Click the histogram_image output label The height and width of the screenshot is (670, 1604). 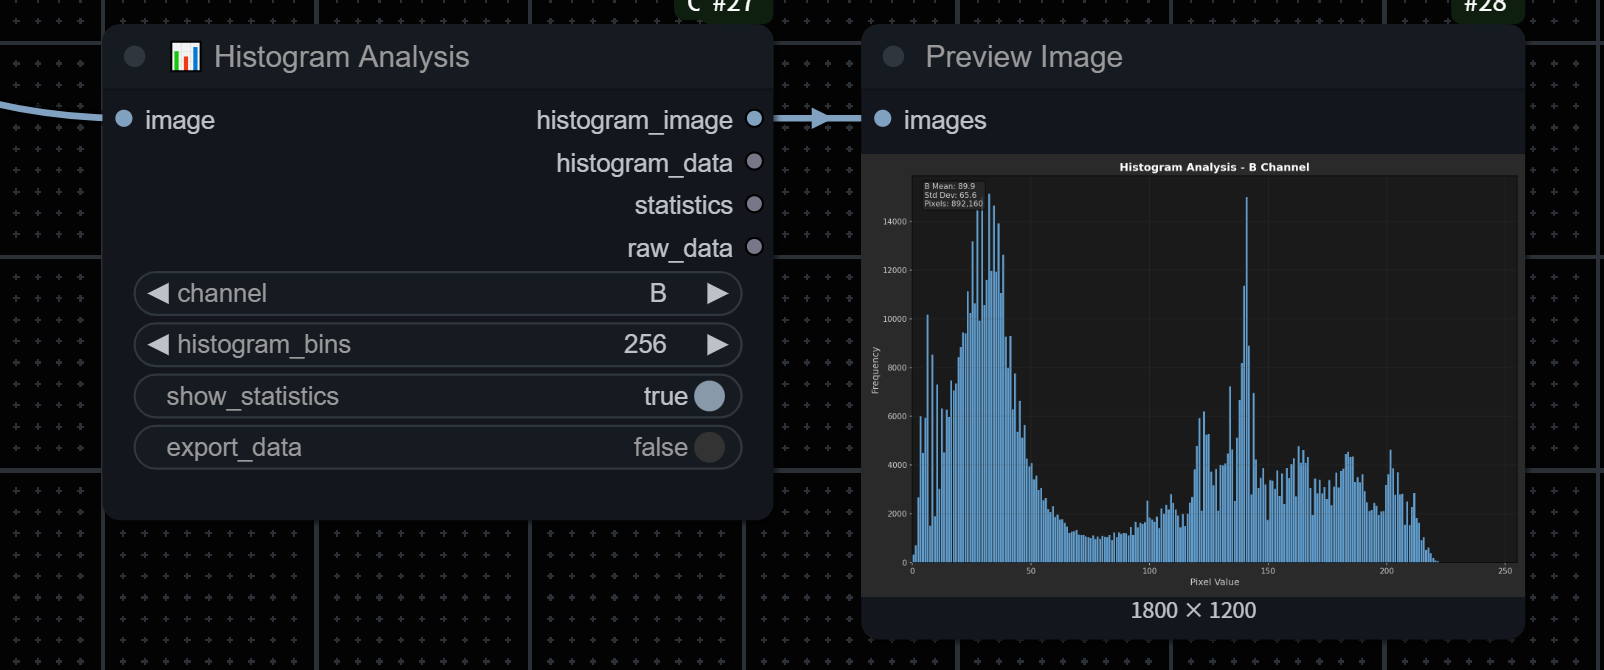click(634, 120)
